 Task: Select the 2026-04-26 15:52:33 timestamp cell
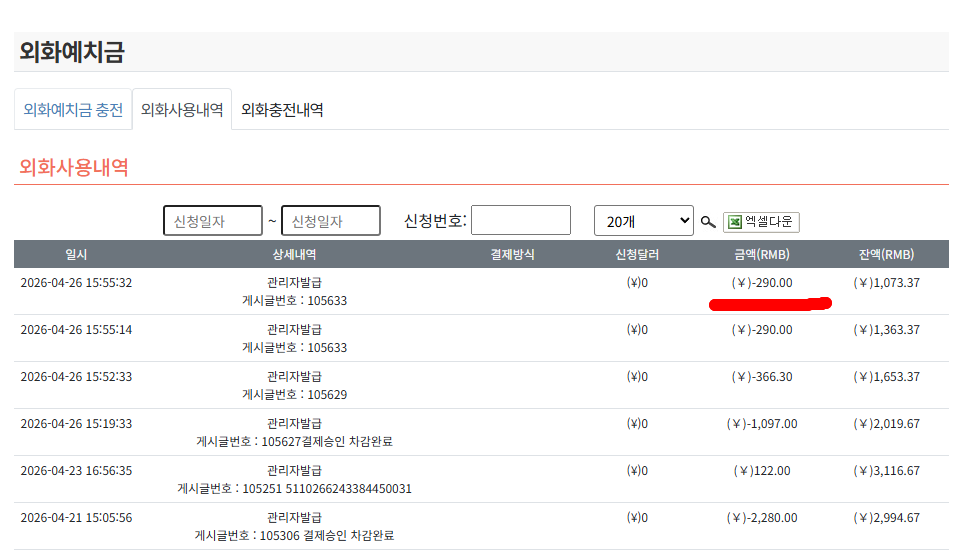coord(76,377)
